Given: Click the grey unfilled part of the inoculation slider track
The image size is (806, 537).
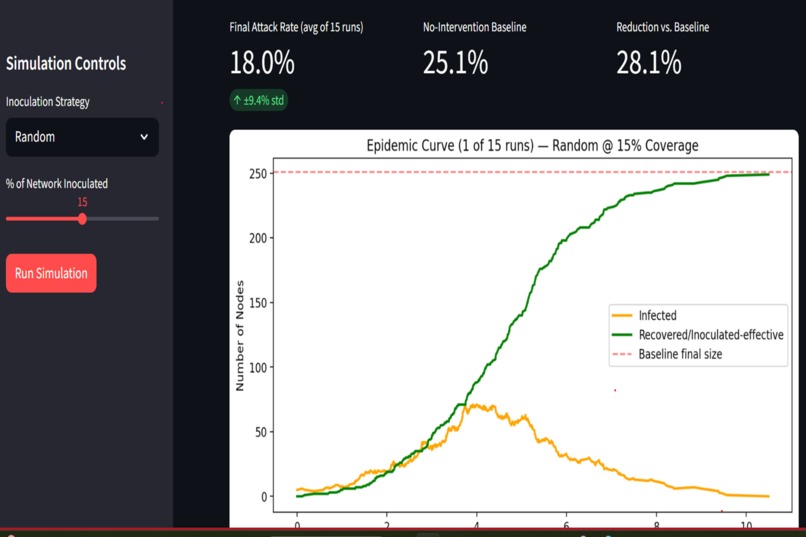Looking at the screenshot, I should pos(122,219).
